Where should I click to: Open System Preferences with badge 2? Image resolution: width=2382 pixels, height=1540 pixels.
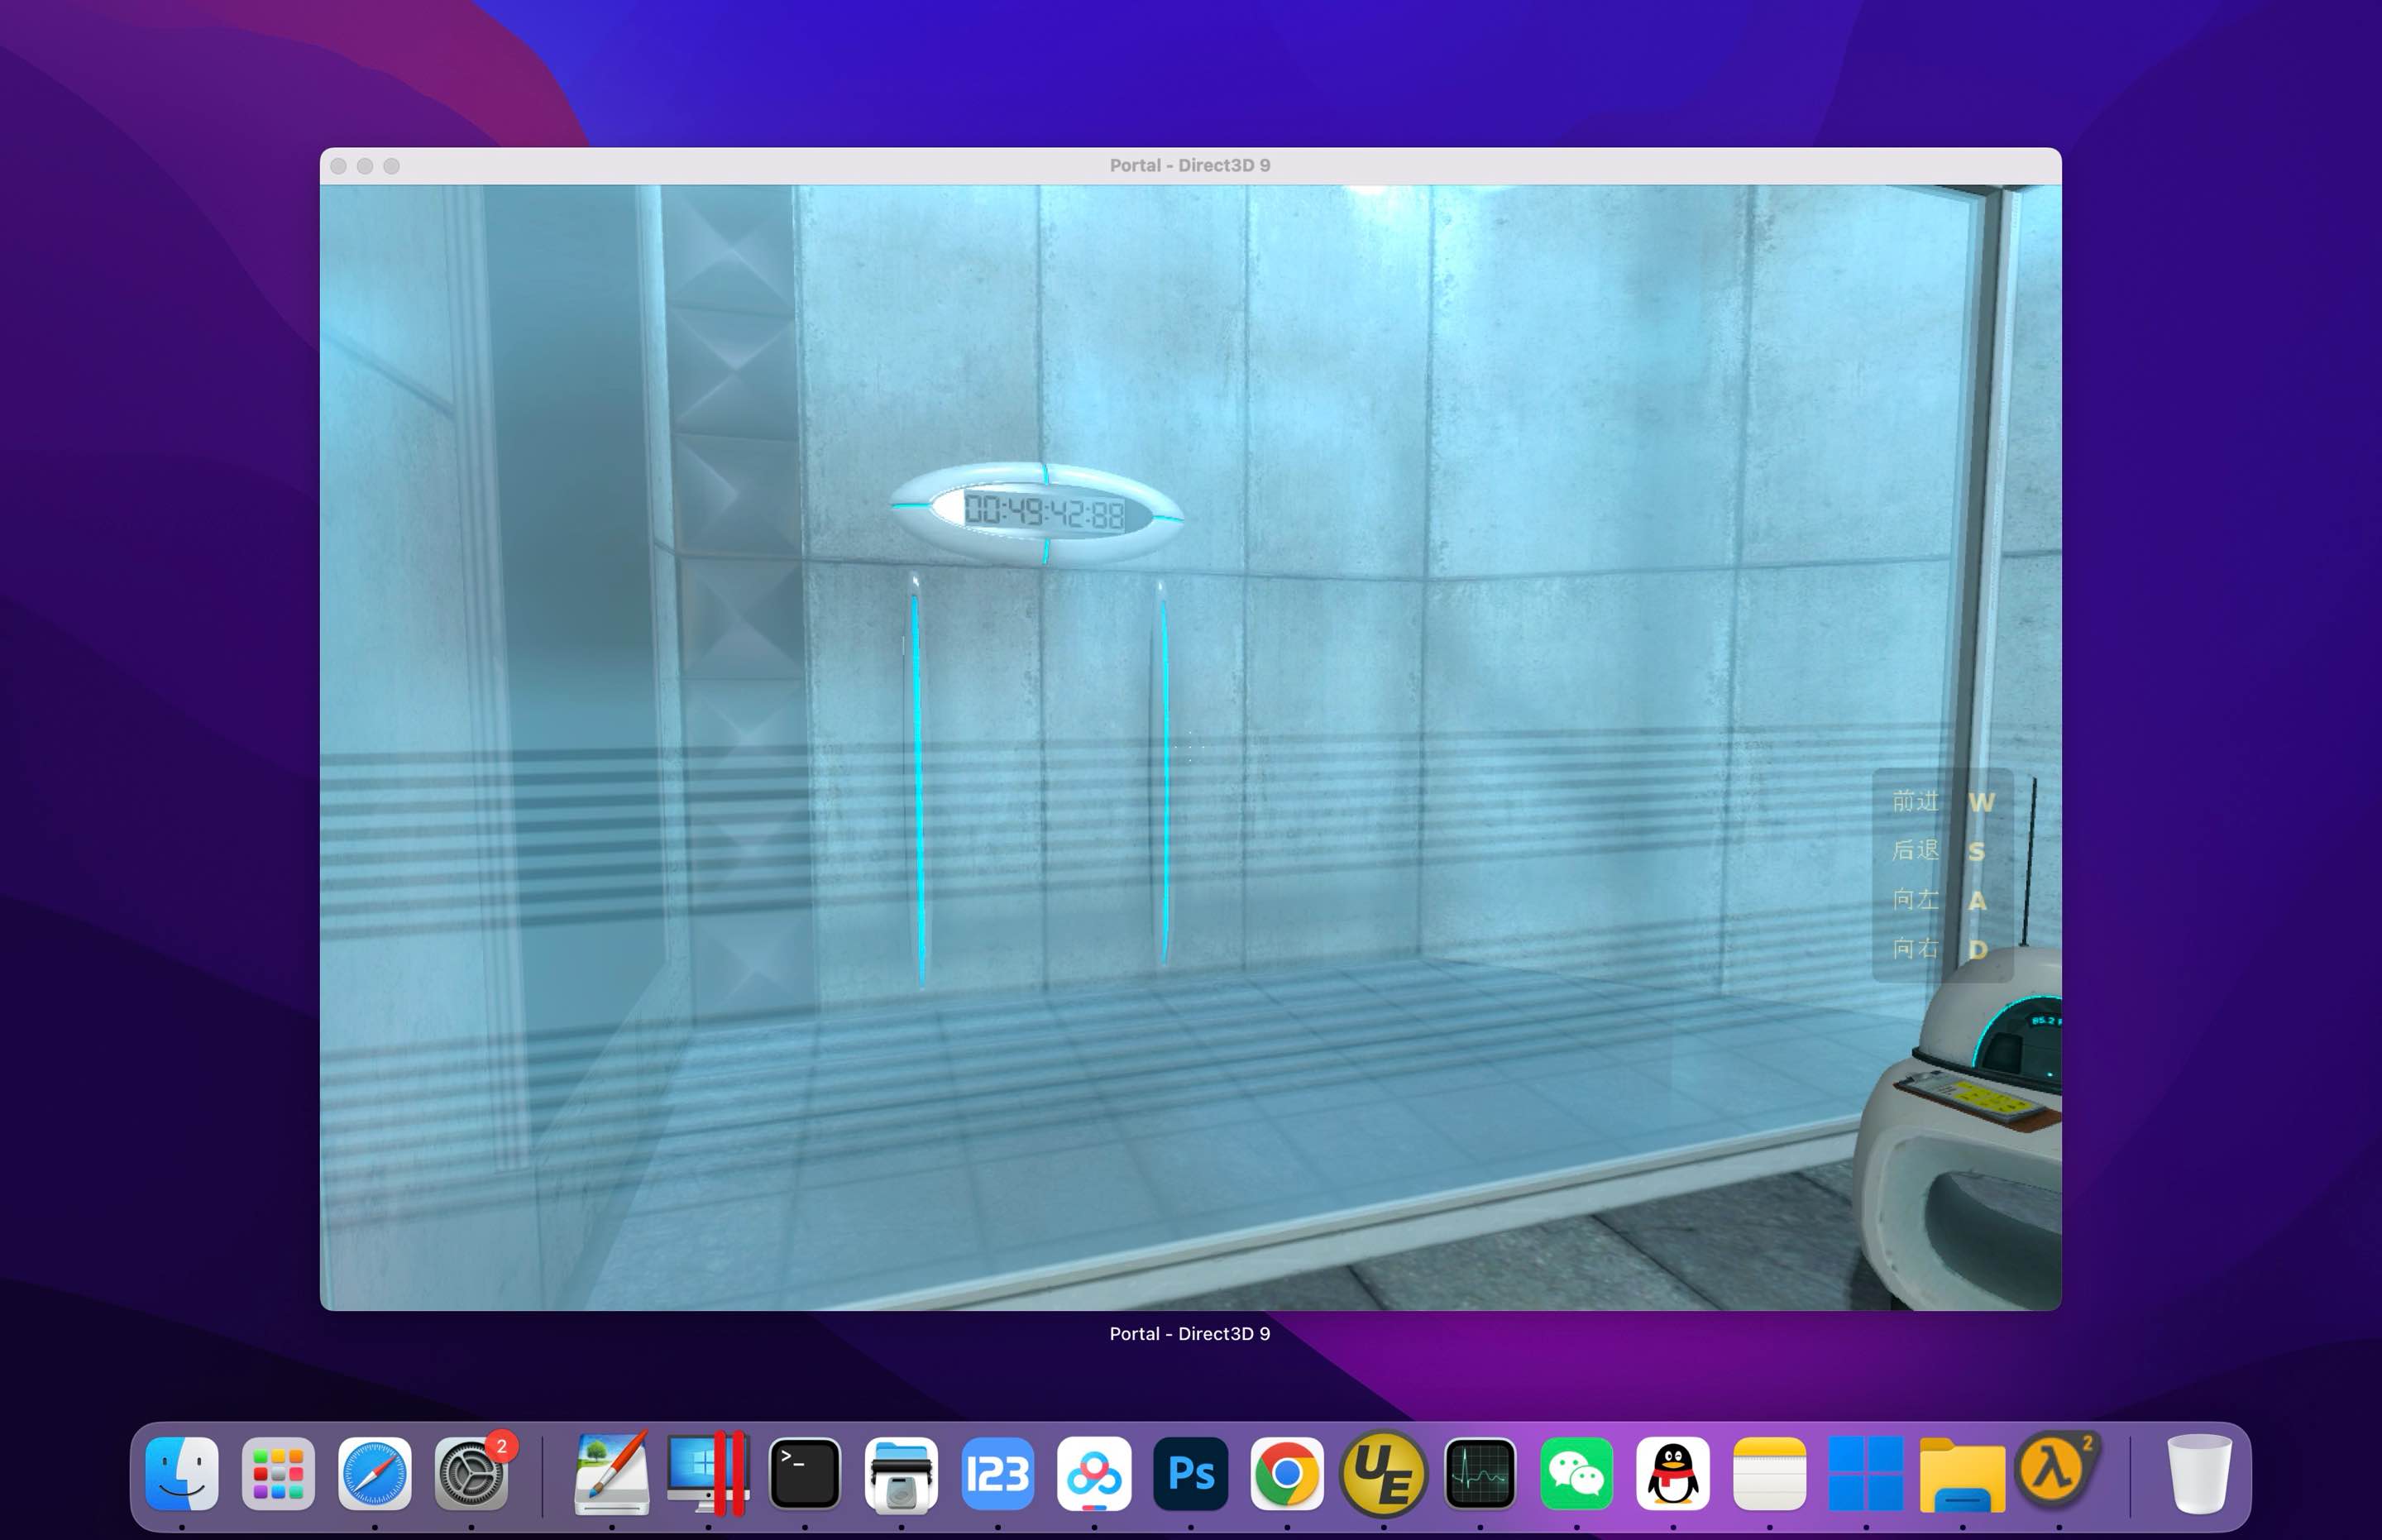471,1473
